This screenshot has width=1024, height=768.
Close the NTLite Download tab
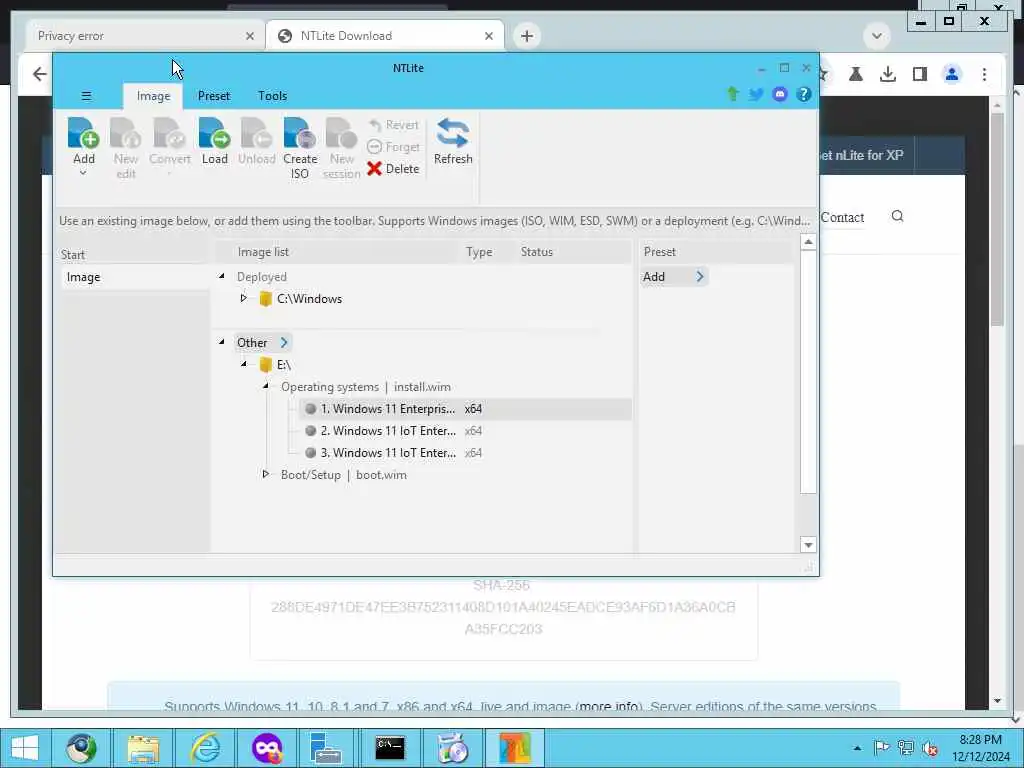488,37
